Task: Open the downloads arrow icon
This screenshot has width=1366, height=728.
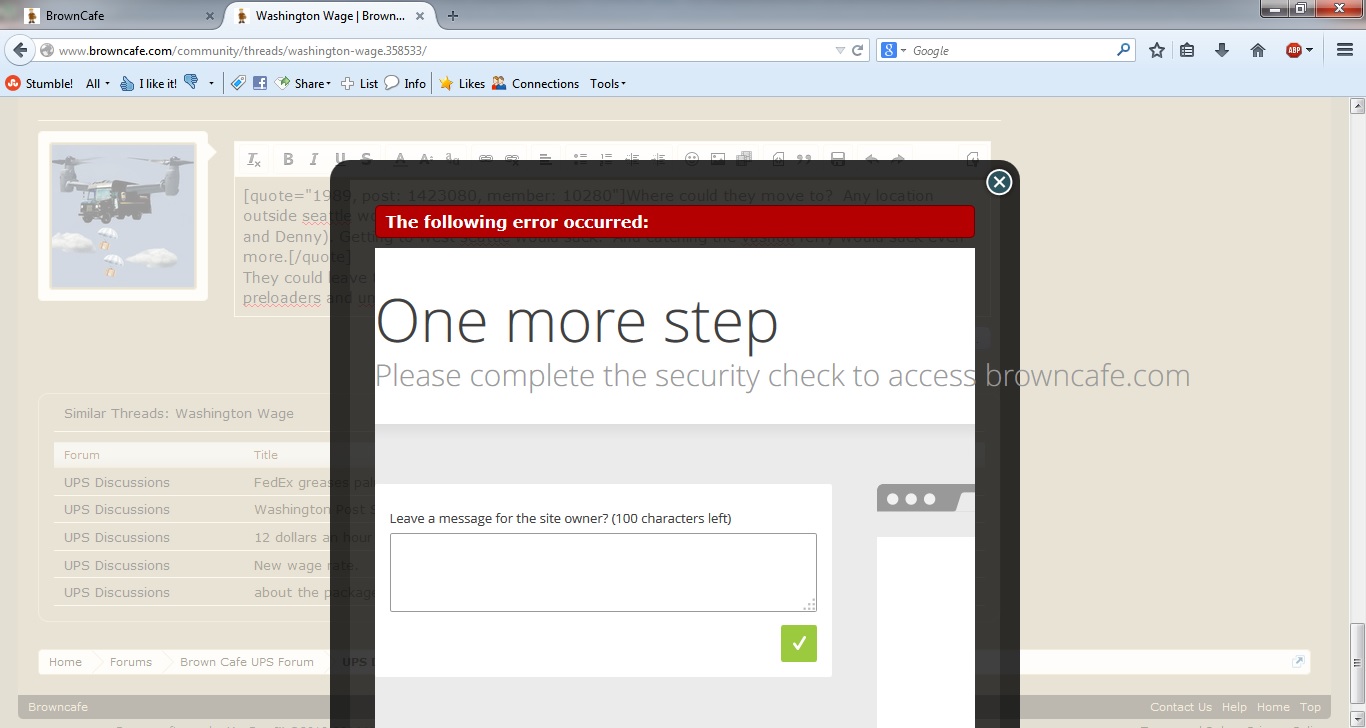Action: click(1221, 50)
